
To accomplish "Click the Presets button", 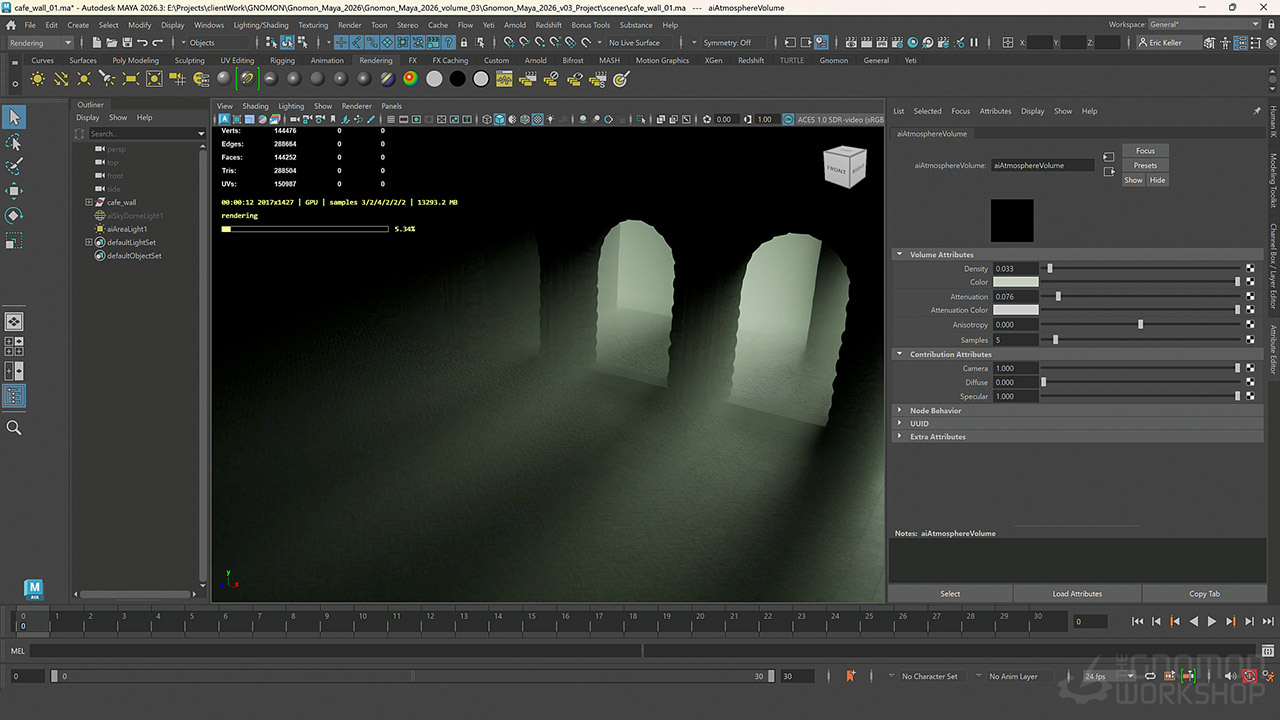I will (1145, 165).
